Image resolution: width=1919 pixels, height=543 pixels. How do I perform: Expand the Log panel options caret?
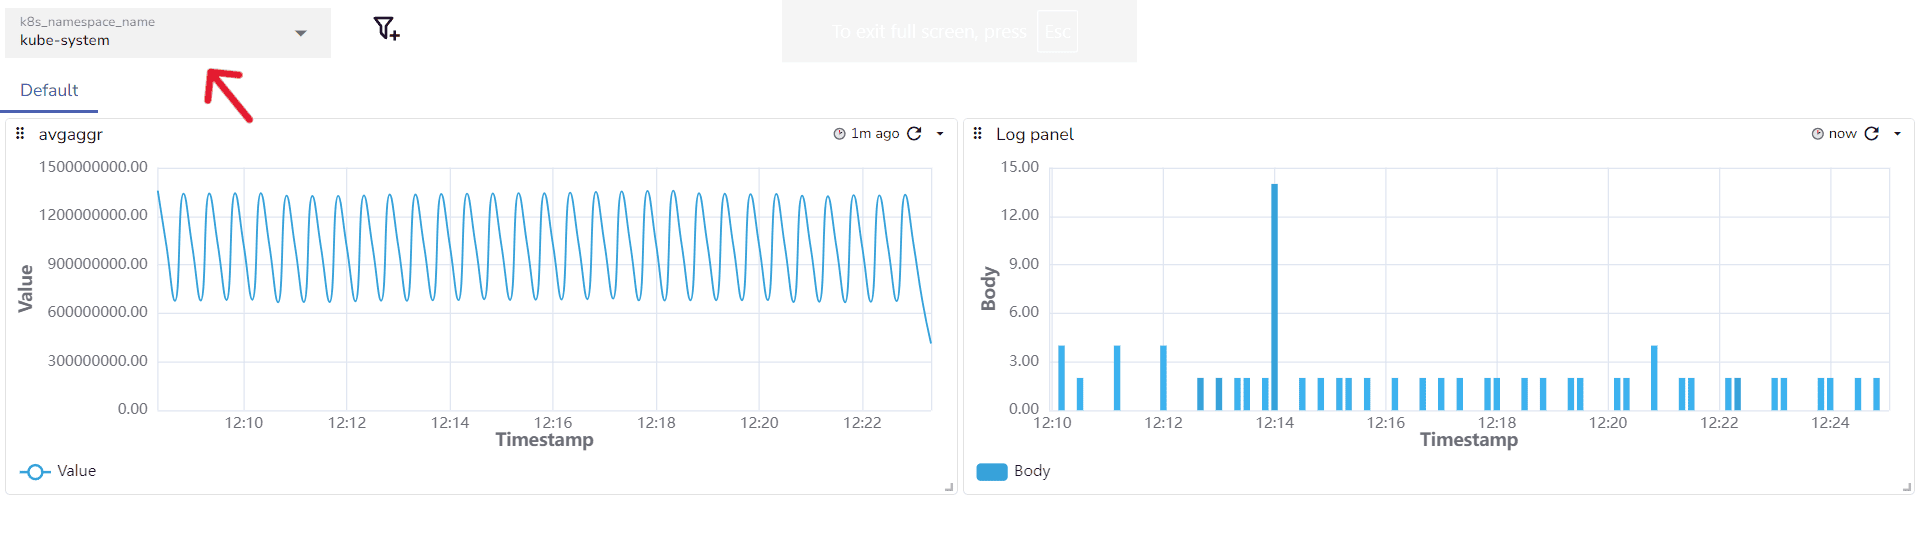click(x=1897, y=133)
